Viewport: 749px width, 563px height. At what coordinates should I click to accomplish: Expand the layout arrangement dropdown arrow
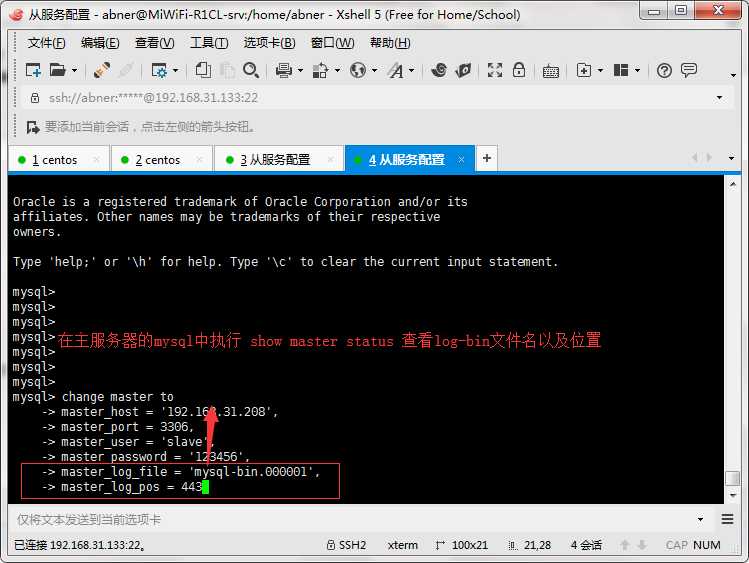tap(638, 71)
